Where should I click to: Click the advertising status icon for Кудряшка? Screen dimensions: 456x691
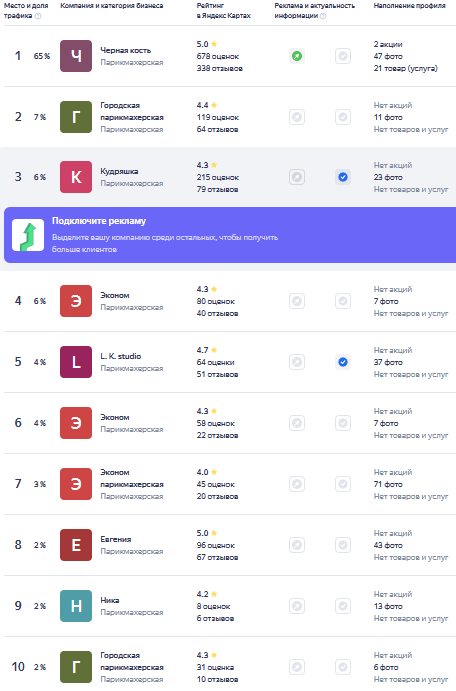[297, 177]
